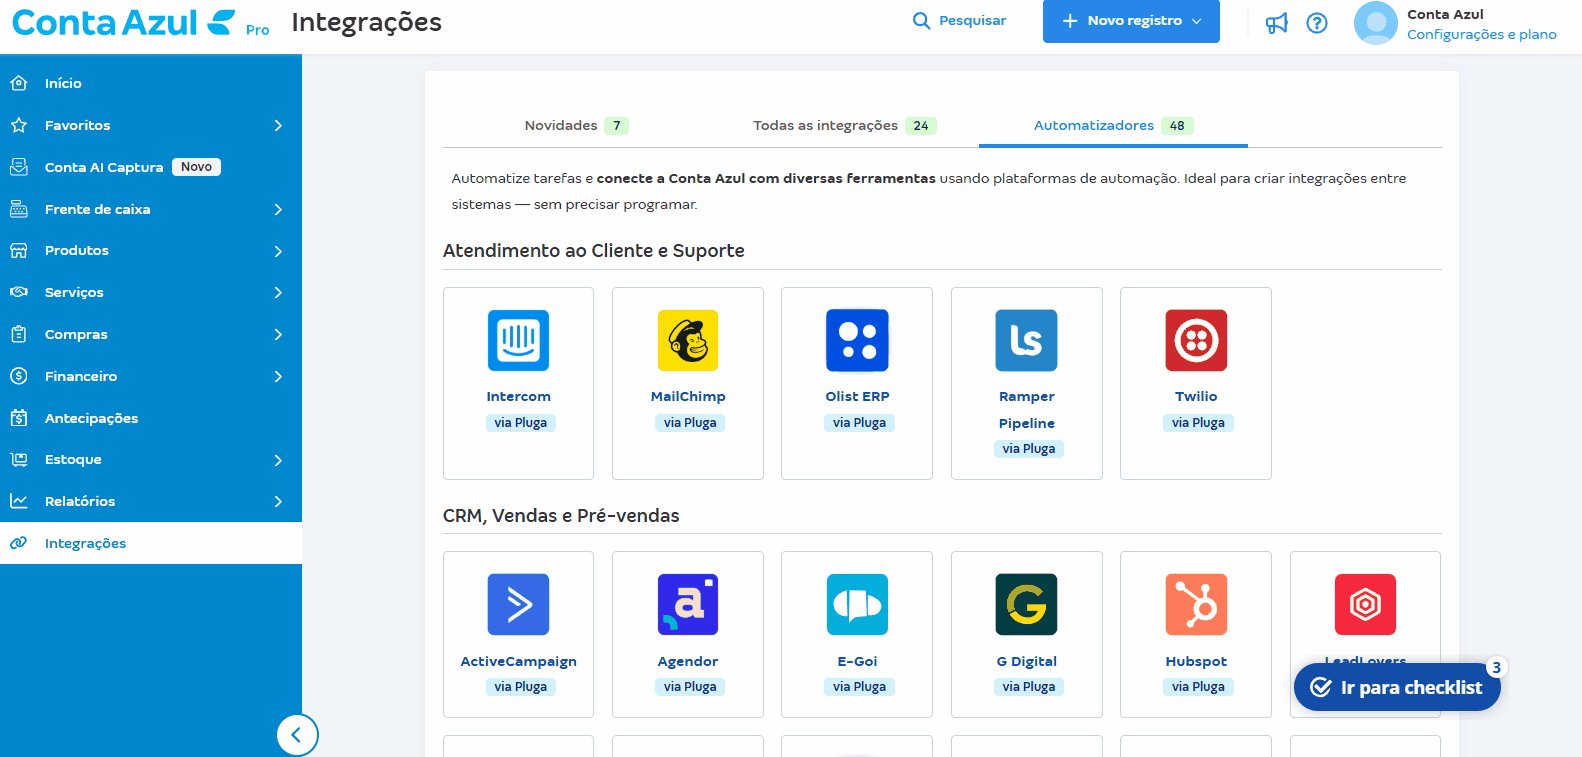Click the Intercom integration icon
This screenshot has width=1582, height=757.
518,340
